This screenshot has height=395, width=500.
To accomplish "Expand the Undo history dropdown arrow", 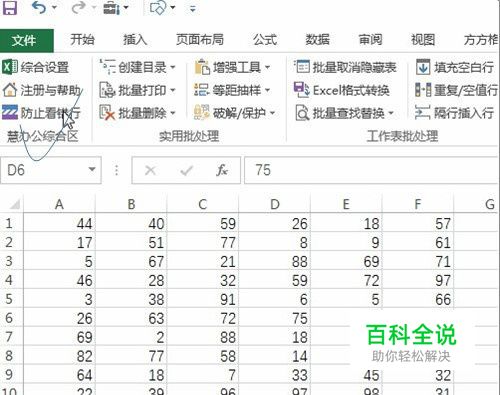I will (x=54, y=7).
